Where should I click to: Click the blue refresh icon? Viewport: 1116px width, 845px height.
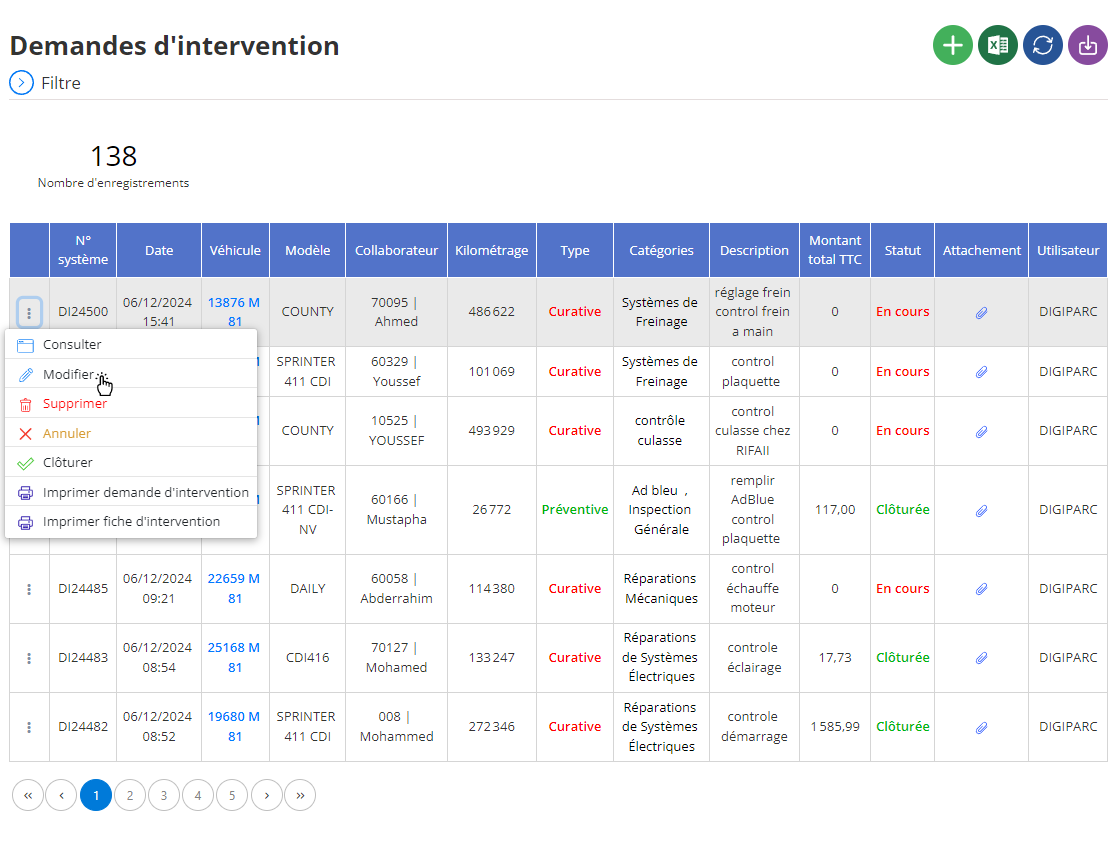coord(1043,46)
